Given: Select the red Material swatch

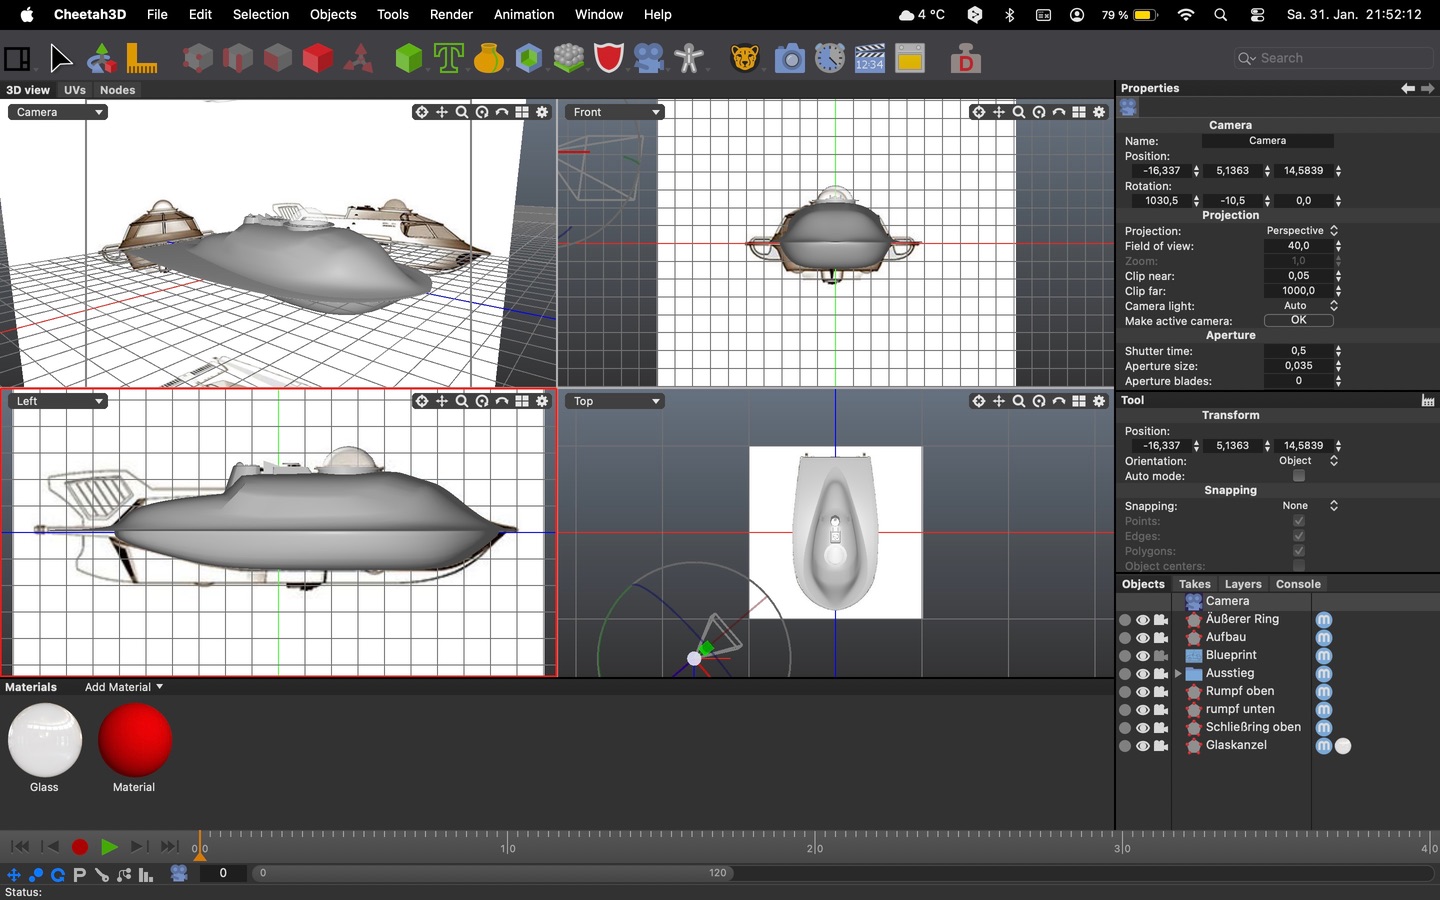Looking at the screenshot, I should [x=135, y=740].
